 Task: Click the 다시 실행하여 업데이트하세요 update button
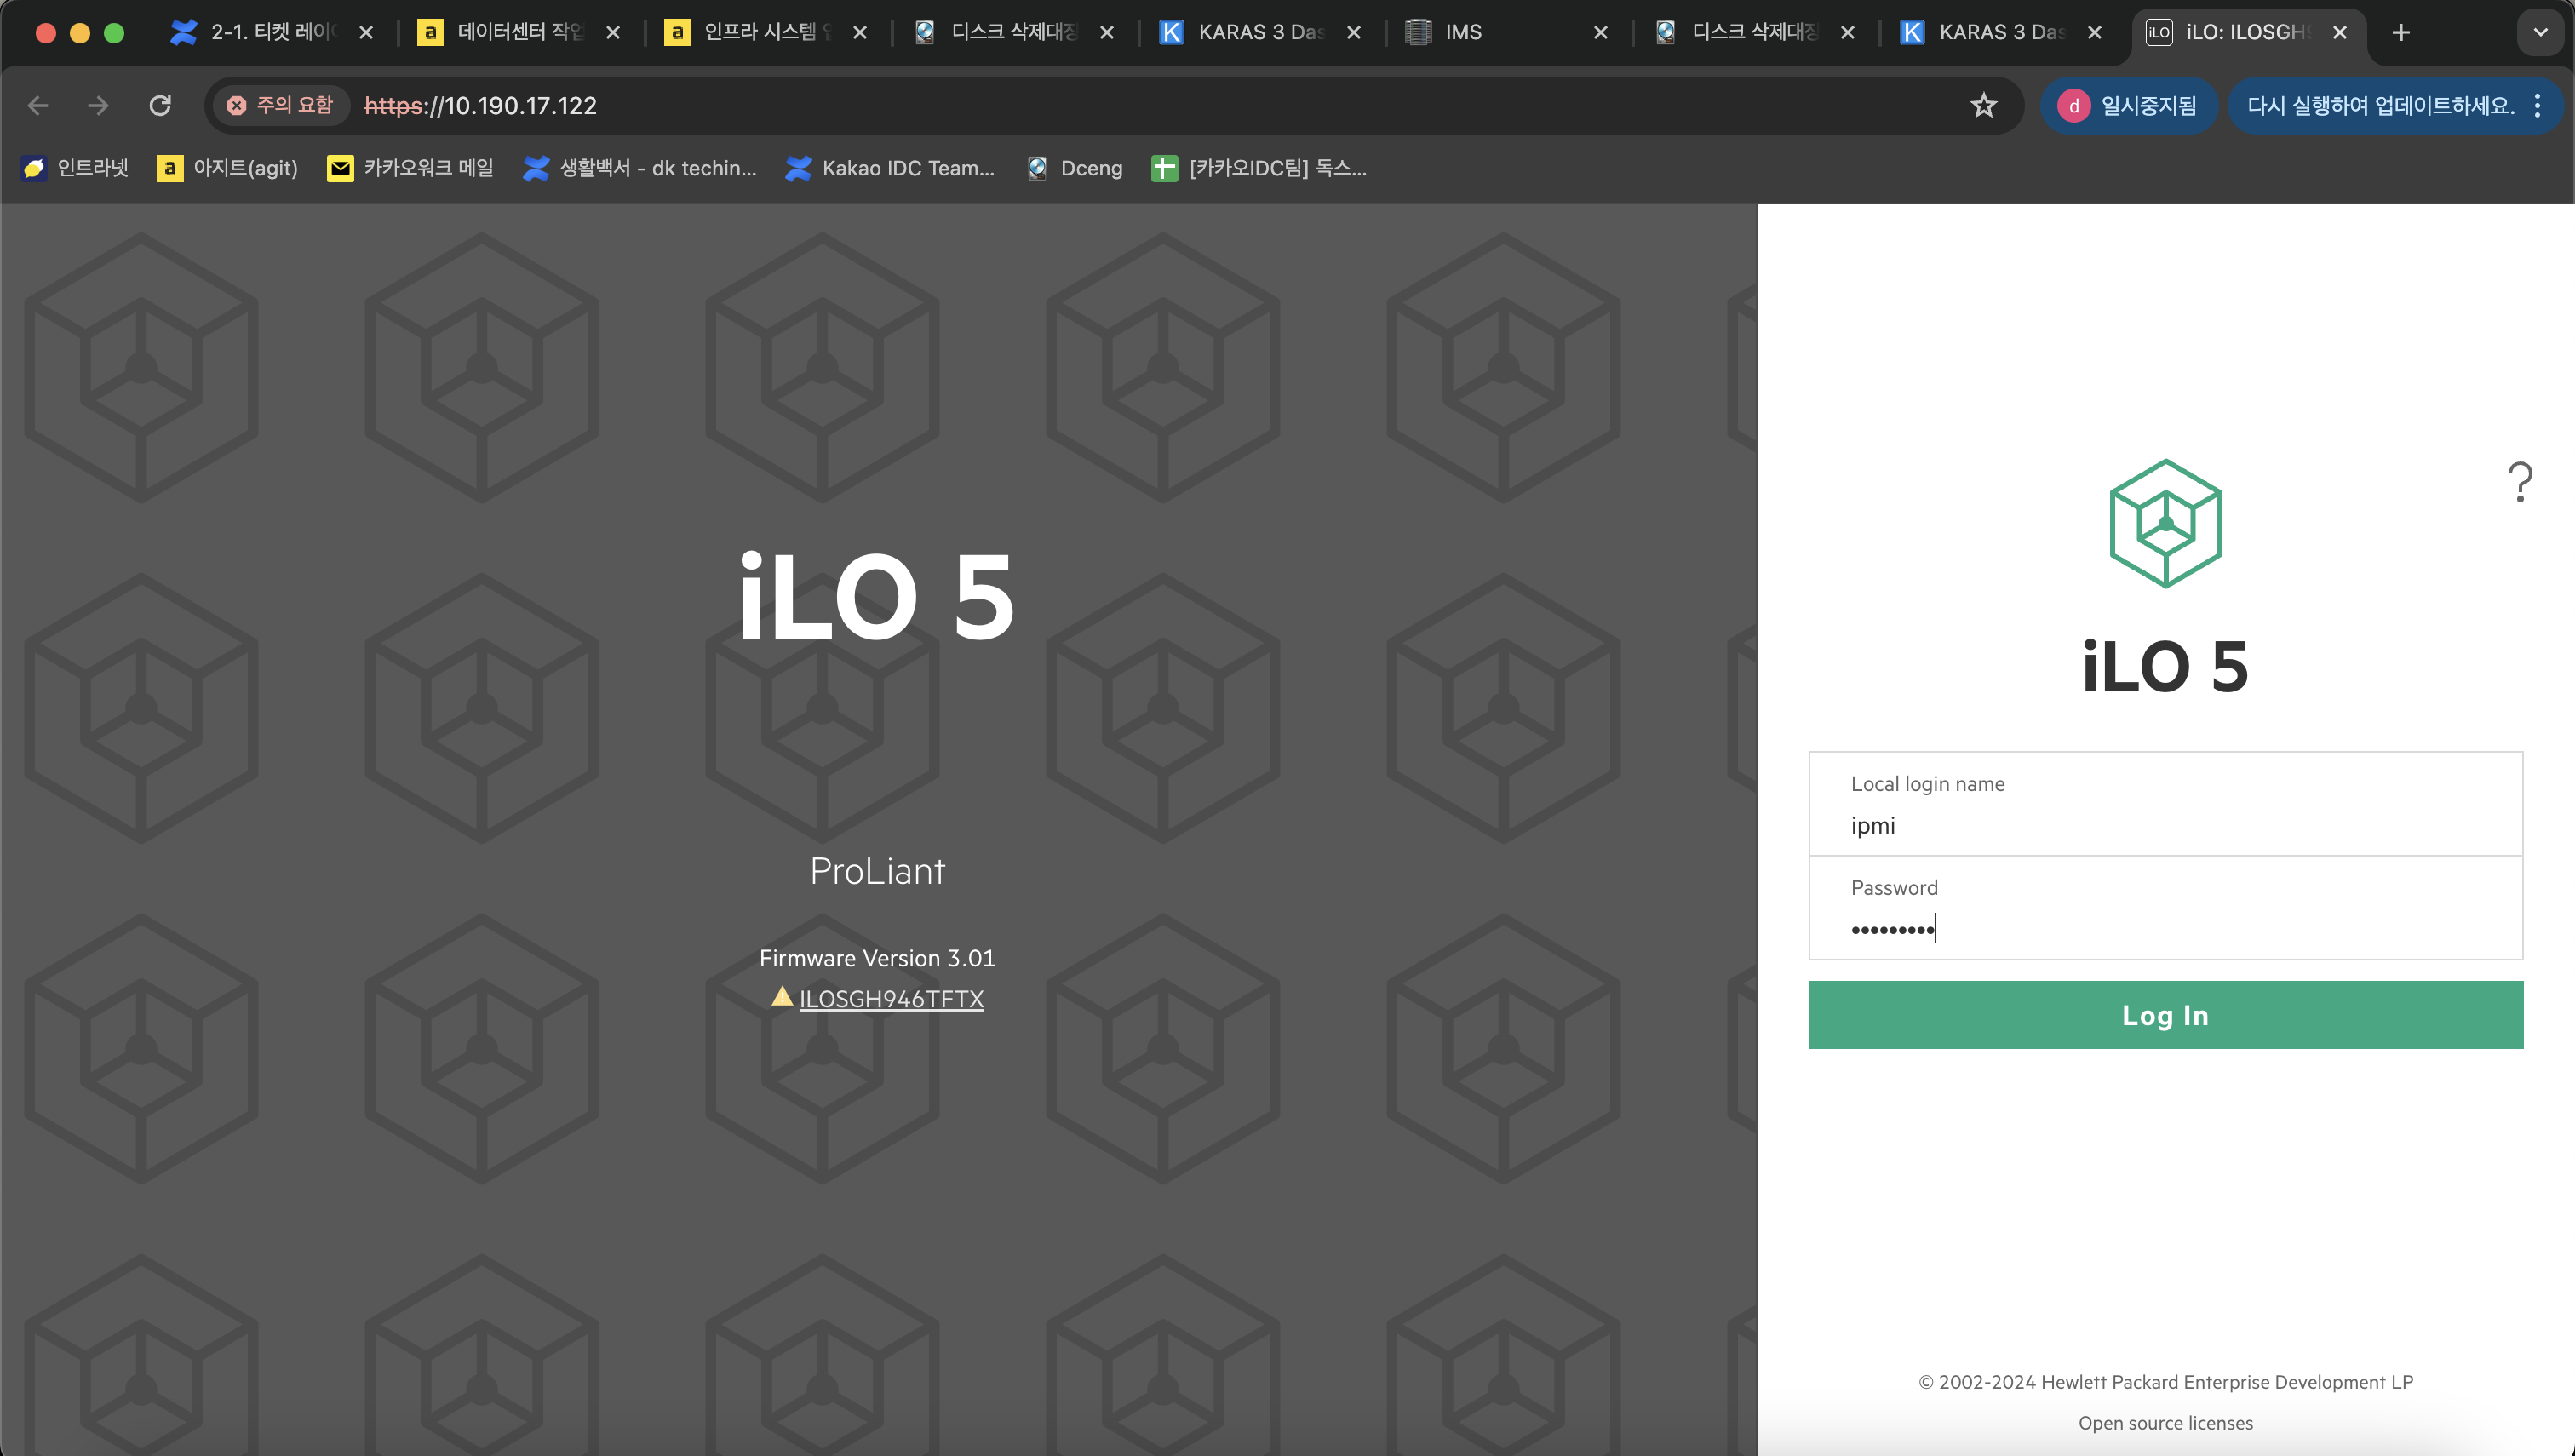[x=2380, y=105]
